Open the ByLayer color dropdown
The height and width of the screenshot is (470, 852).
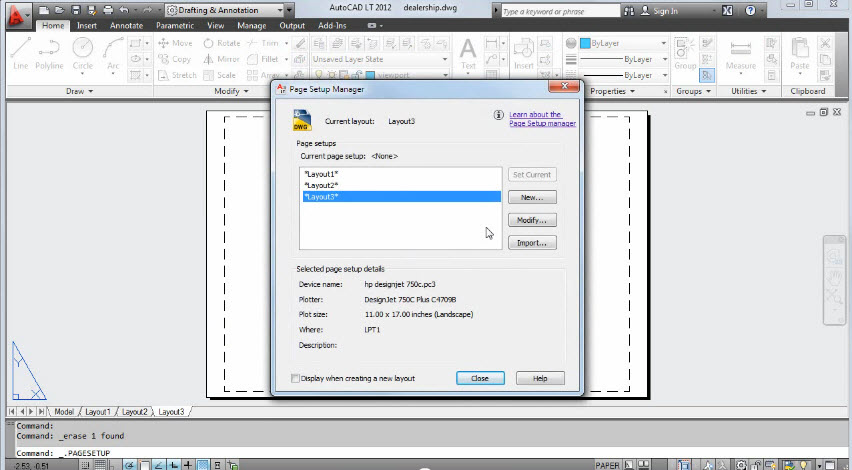624,43
